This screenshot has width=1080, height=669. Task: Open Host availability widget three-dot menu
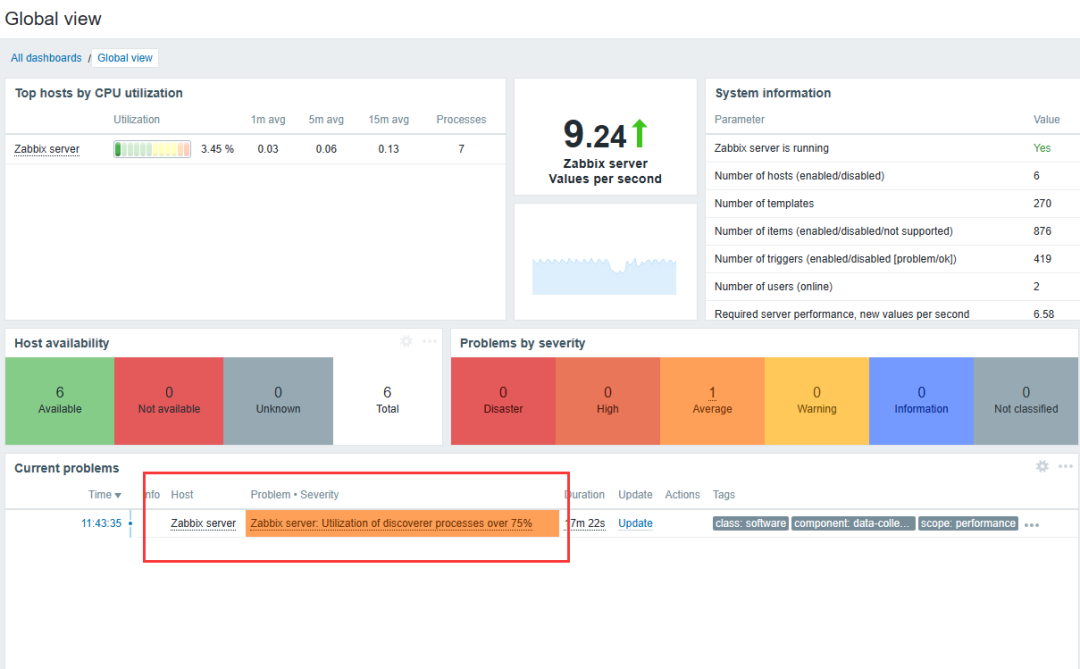429,341
